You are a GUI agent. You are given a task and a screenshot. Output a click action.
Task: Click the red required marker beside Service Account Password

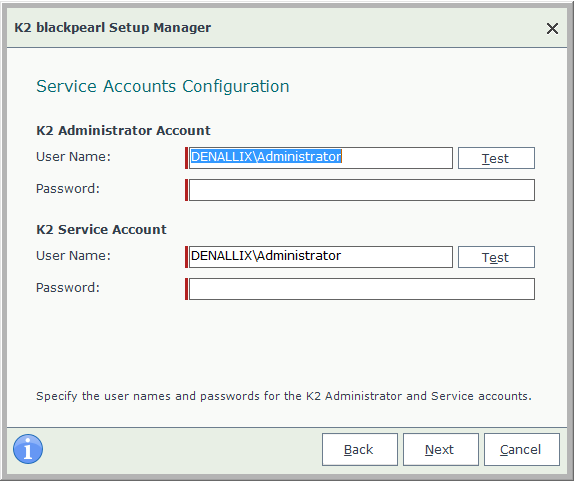pos(187,289)
